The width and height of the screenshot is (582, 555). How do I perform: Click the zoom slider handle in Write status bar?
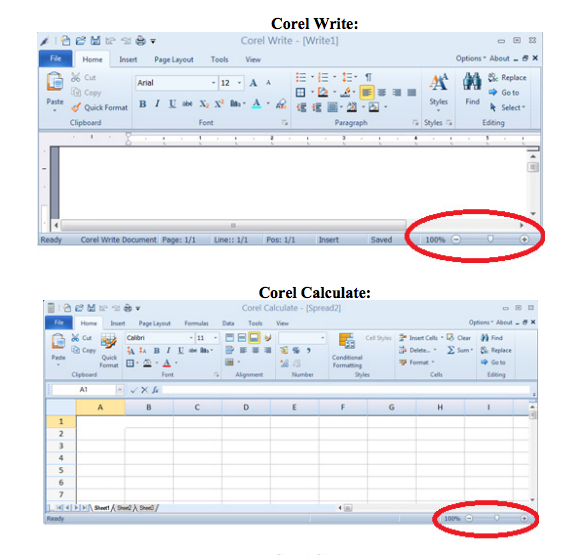[490, 239]
